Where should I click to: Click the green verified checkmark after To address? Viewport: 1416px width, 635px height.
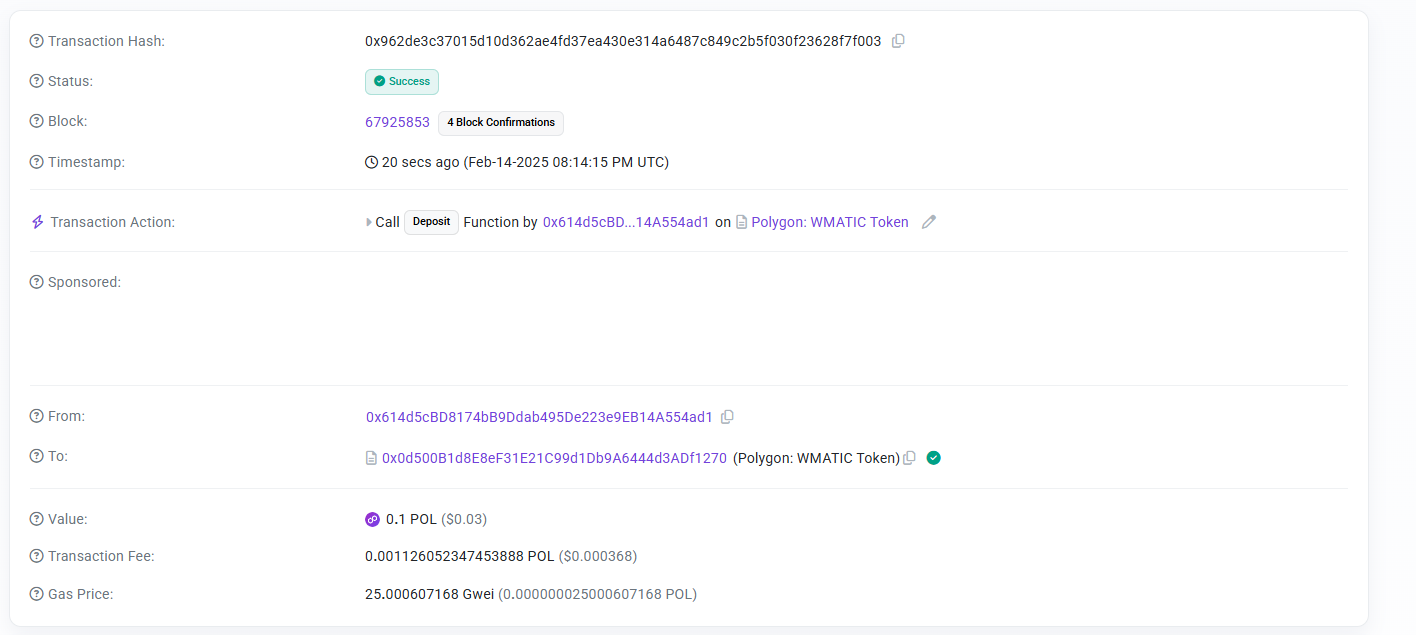(934, 458)
